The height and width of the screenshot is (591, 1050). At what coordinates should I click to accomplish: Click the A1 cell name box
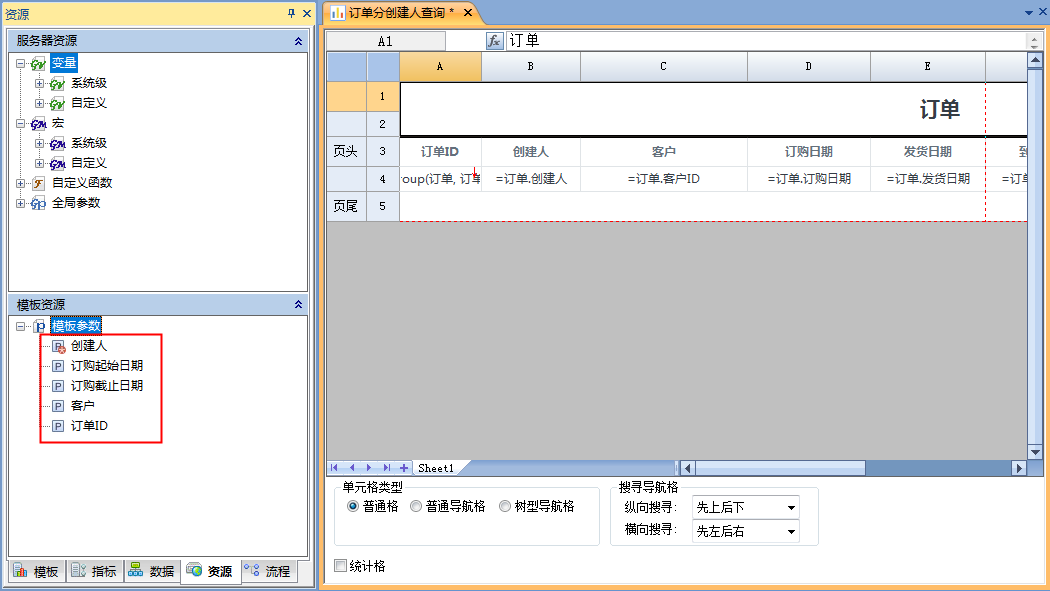click(385, 41)
